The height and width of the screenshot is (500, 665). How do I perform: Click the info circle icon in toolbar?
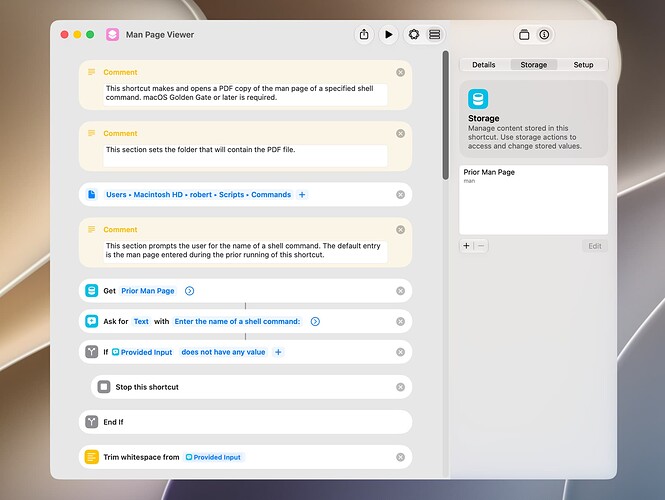(x=544, y=34)
